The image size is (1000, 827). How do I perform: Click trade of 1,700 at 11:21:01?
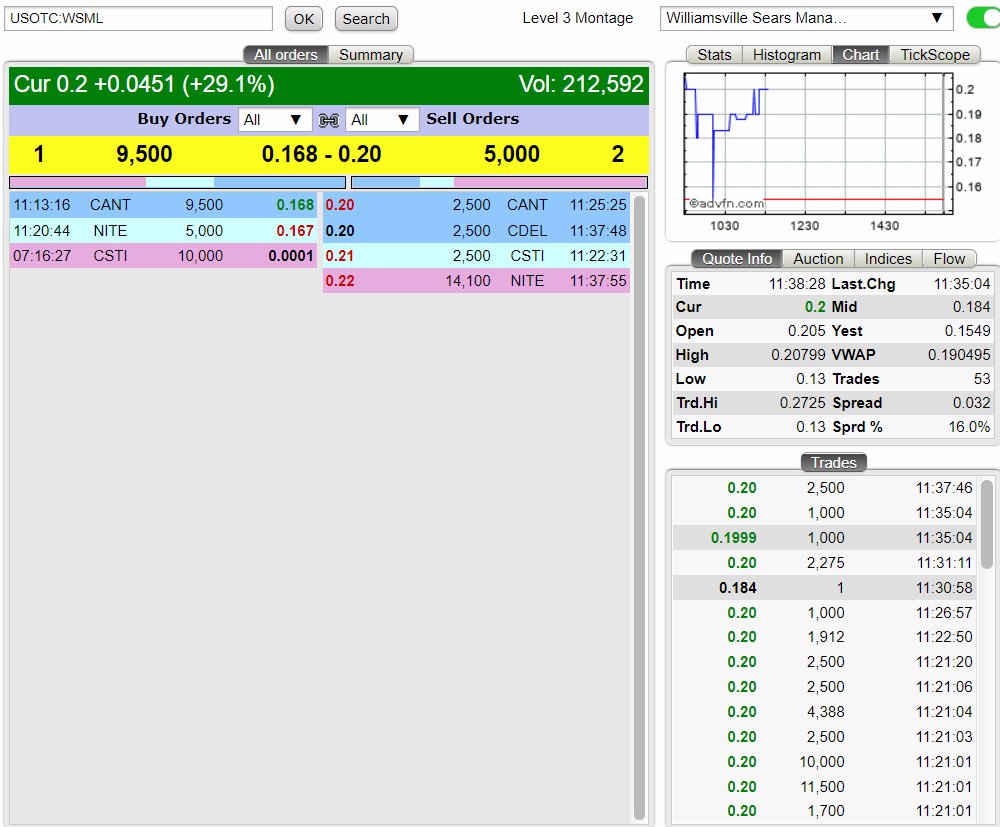click(825, 811)
